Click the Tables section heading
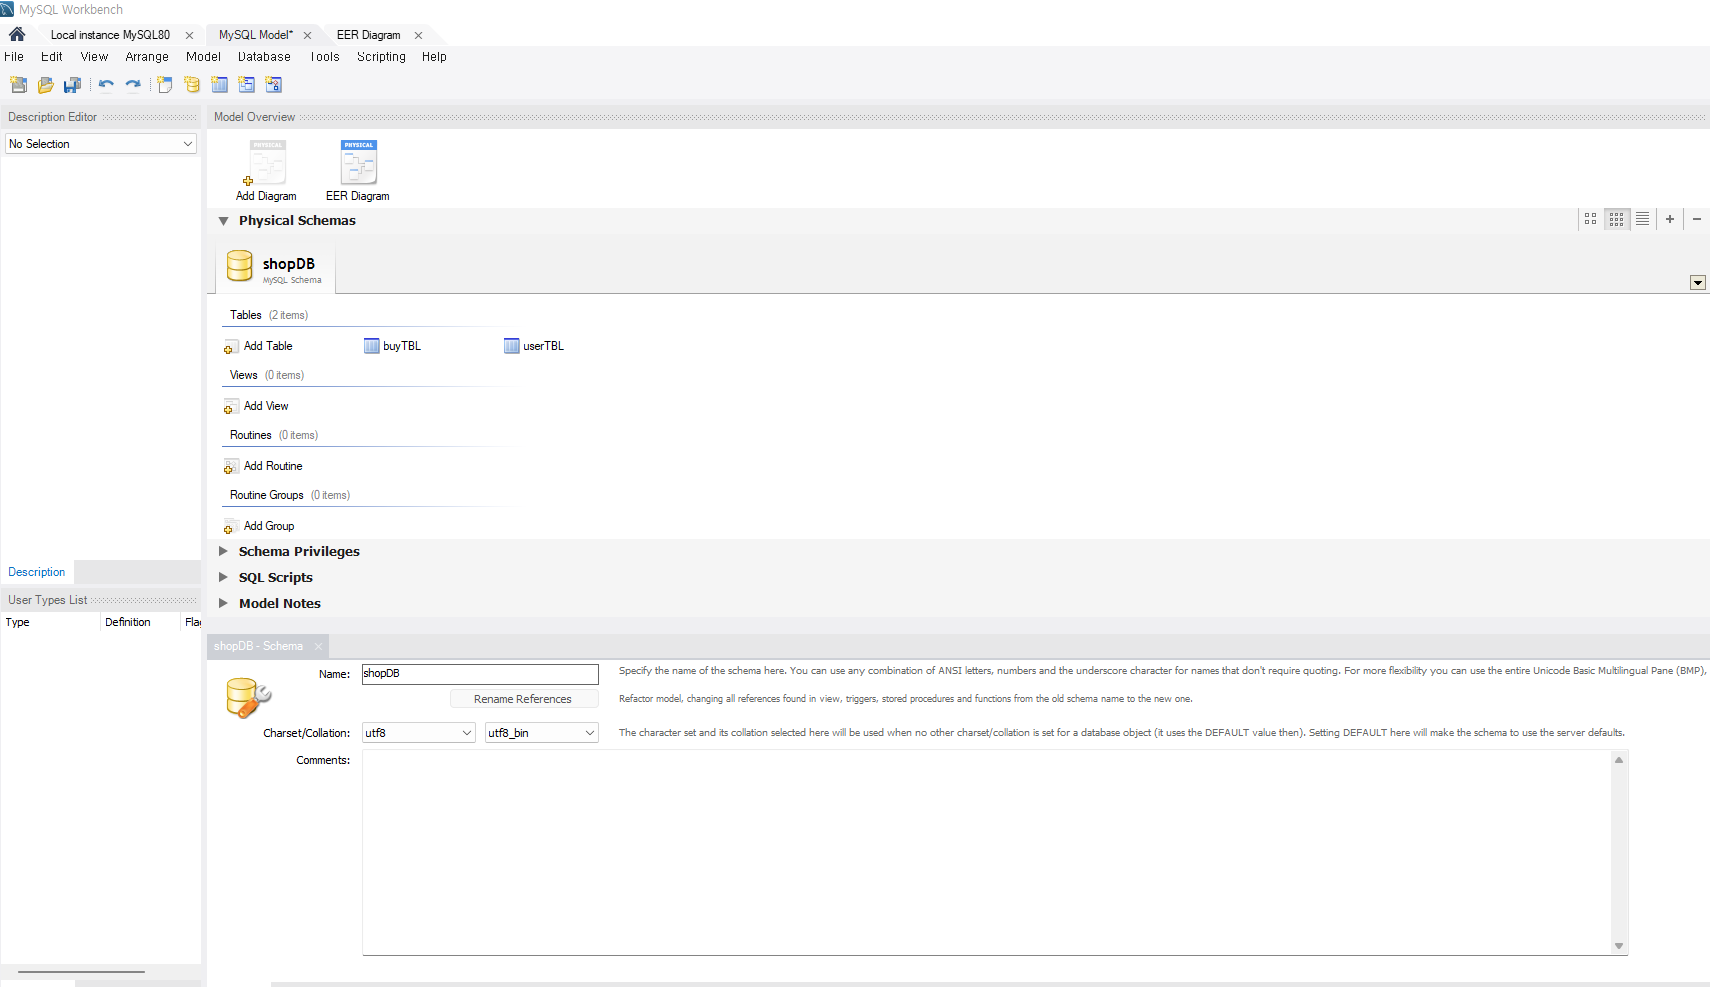1710x987 pixels. coord(246,315)
